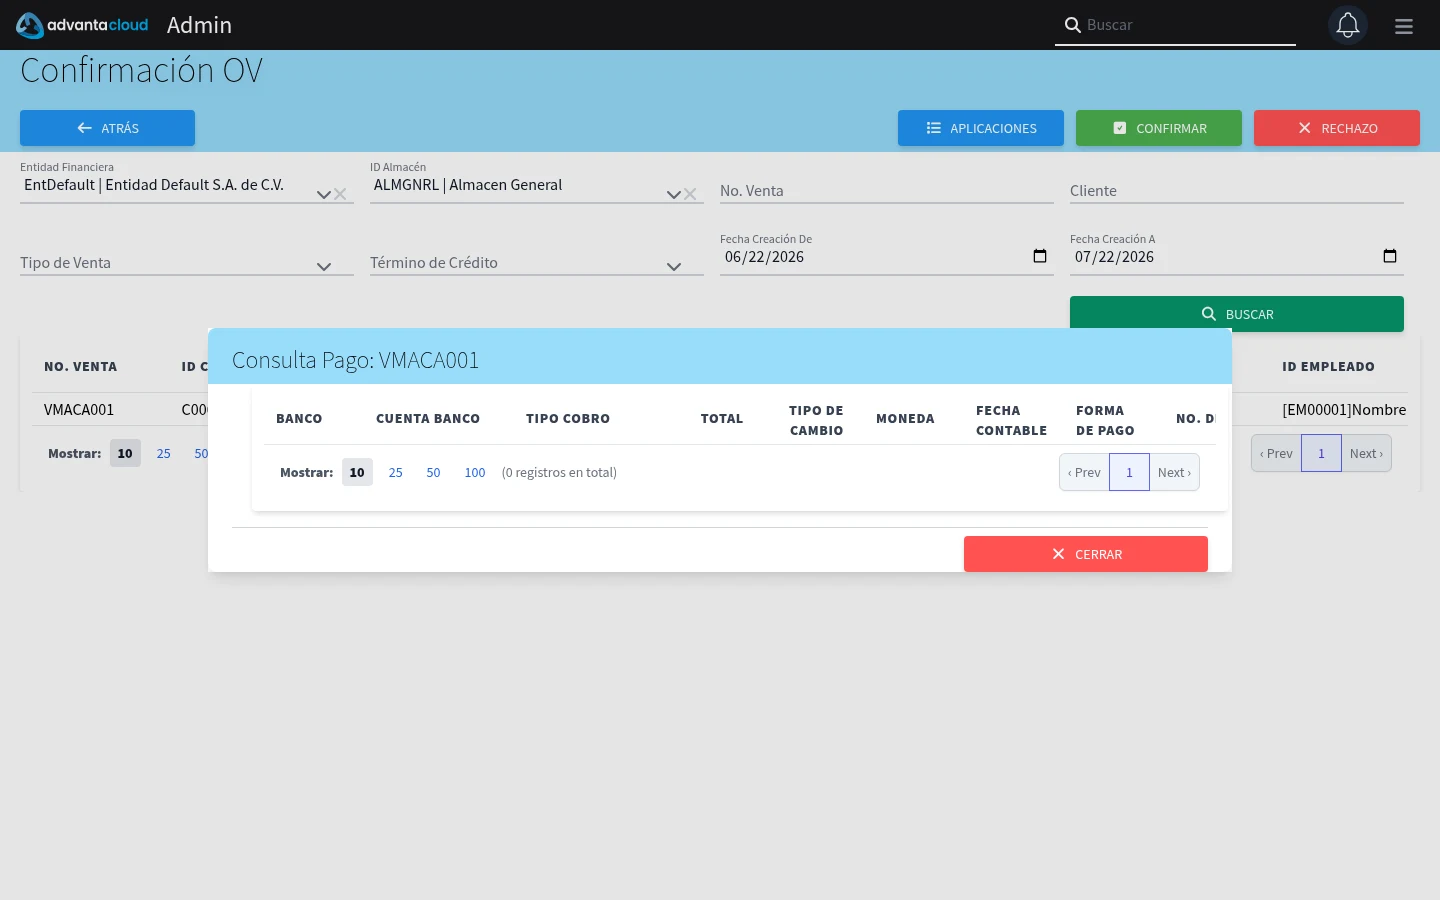
Task: Sort dialog table by FORMA DE PAGO
Action: pos(1105,421)
